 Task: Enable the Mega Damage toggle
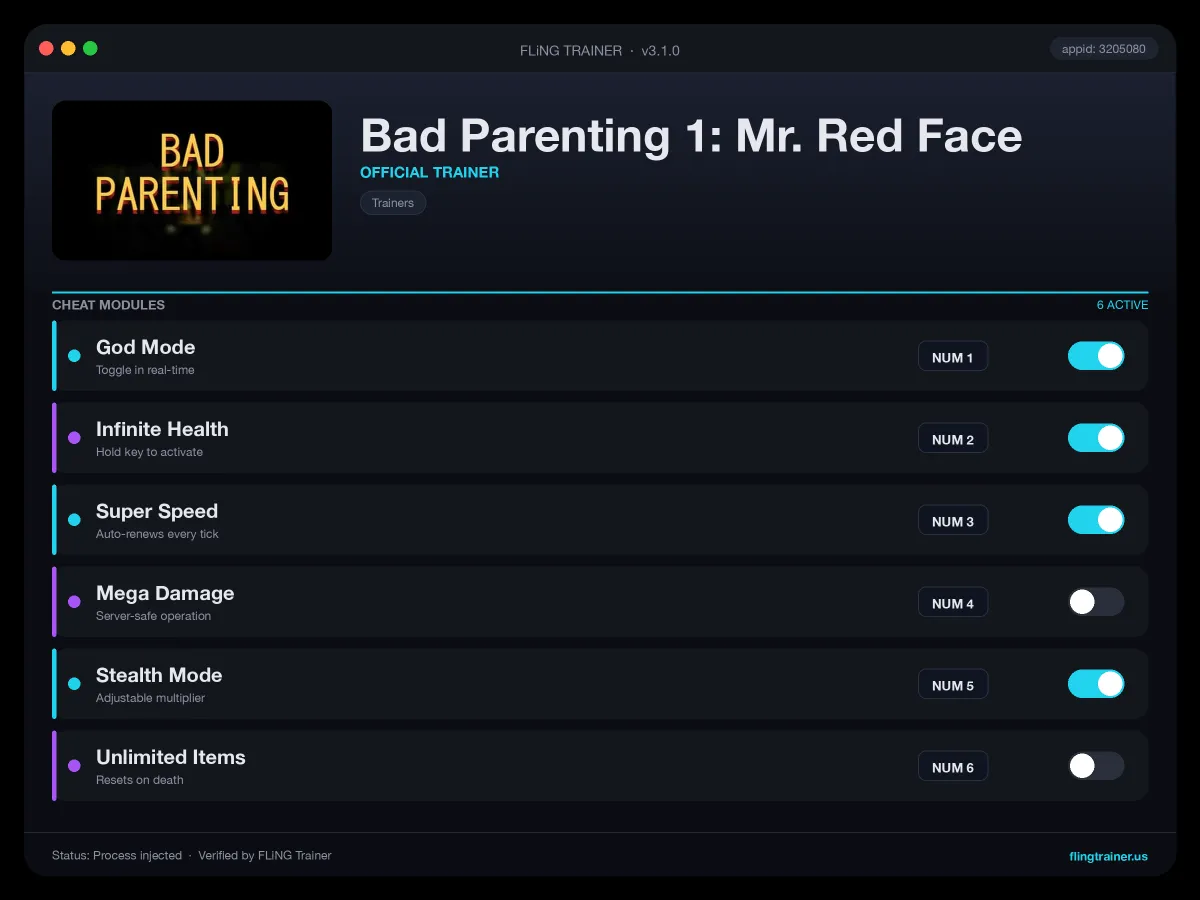coord(1096,602)
